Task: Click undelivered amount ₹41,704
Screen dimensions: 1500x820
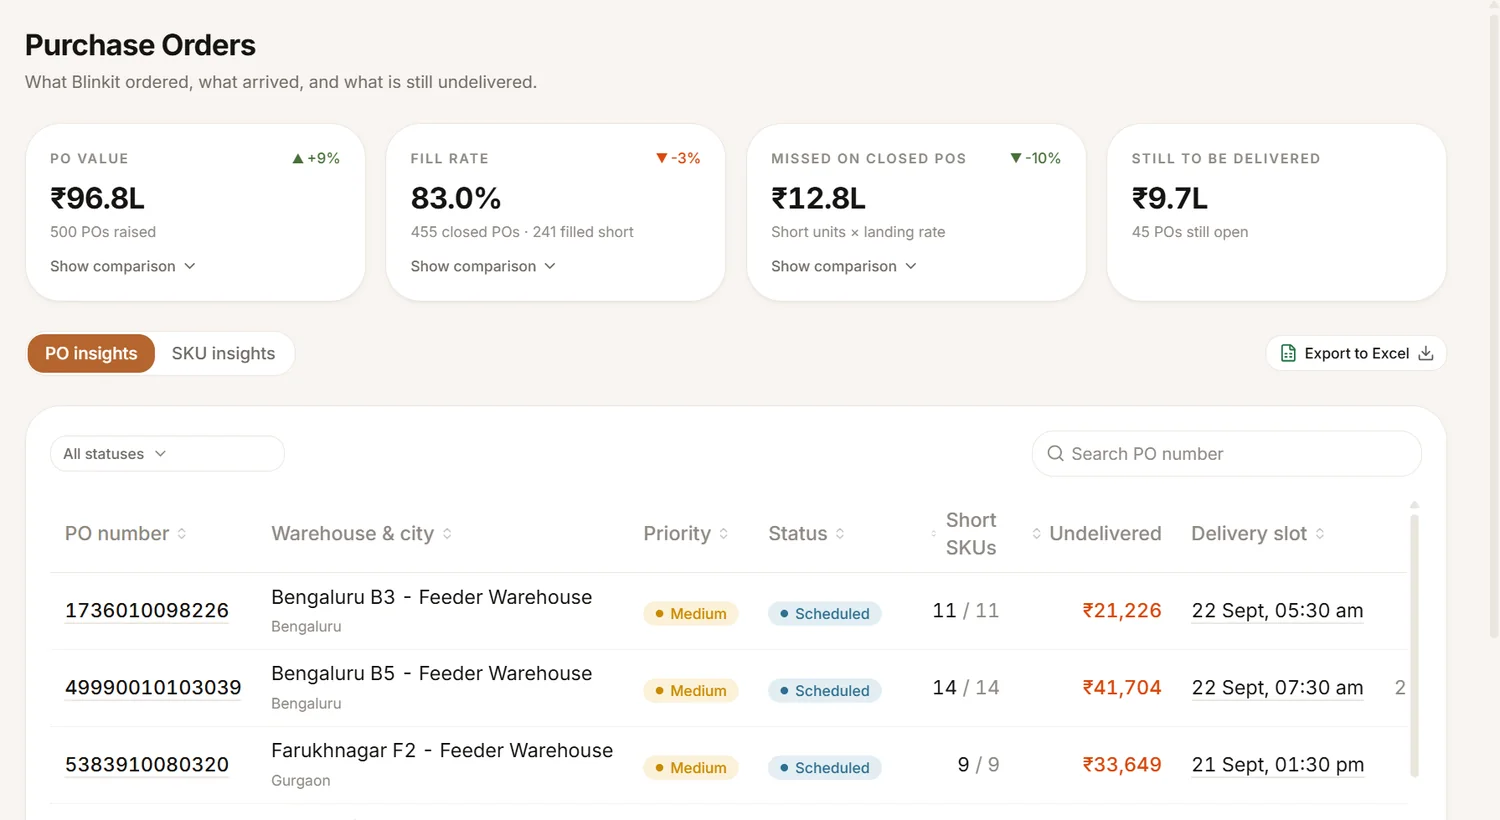Action: click(1121, 688)
